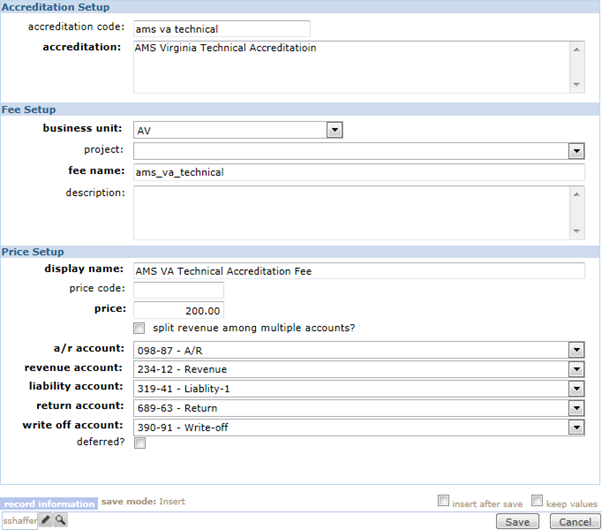Select the record information tab
Screen dimensions: 602x530
(x=49, y=503)
